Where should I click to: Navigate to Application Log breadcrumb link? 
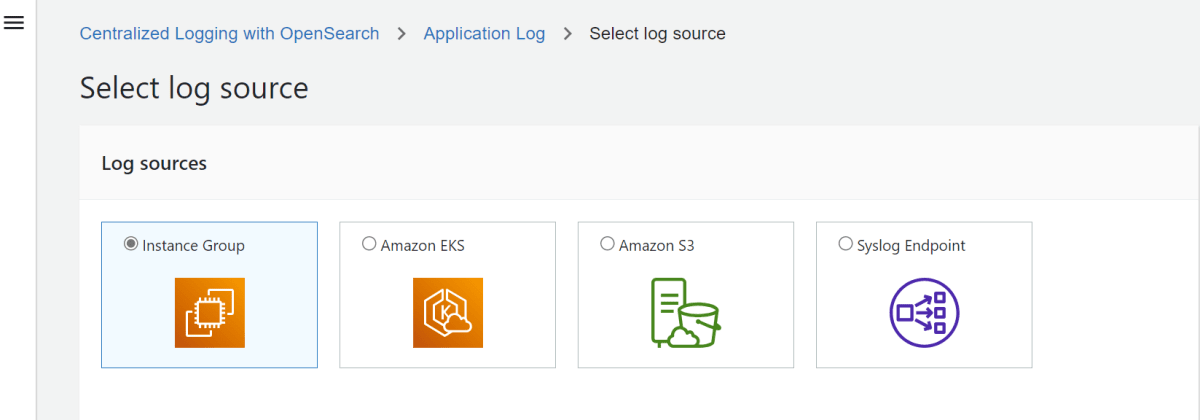484,34
